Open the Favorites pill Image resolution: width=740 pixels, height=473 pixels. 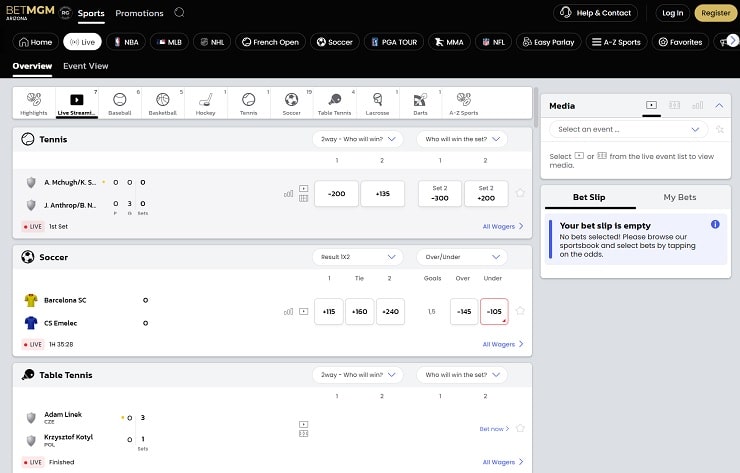[680, 42]
